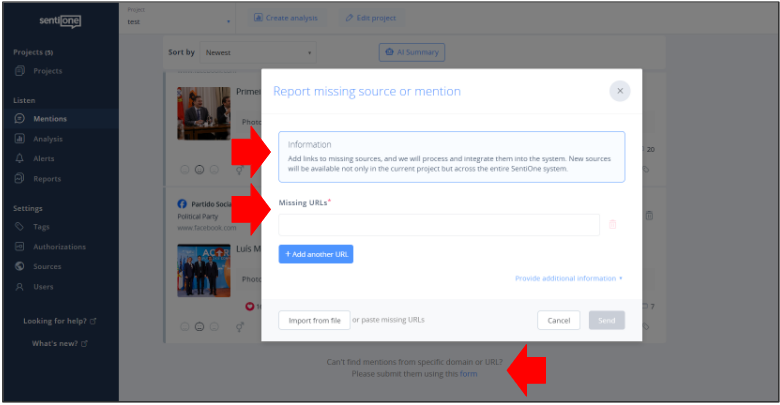Click the Add another URL button

click(316, 254)
